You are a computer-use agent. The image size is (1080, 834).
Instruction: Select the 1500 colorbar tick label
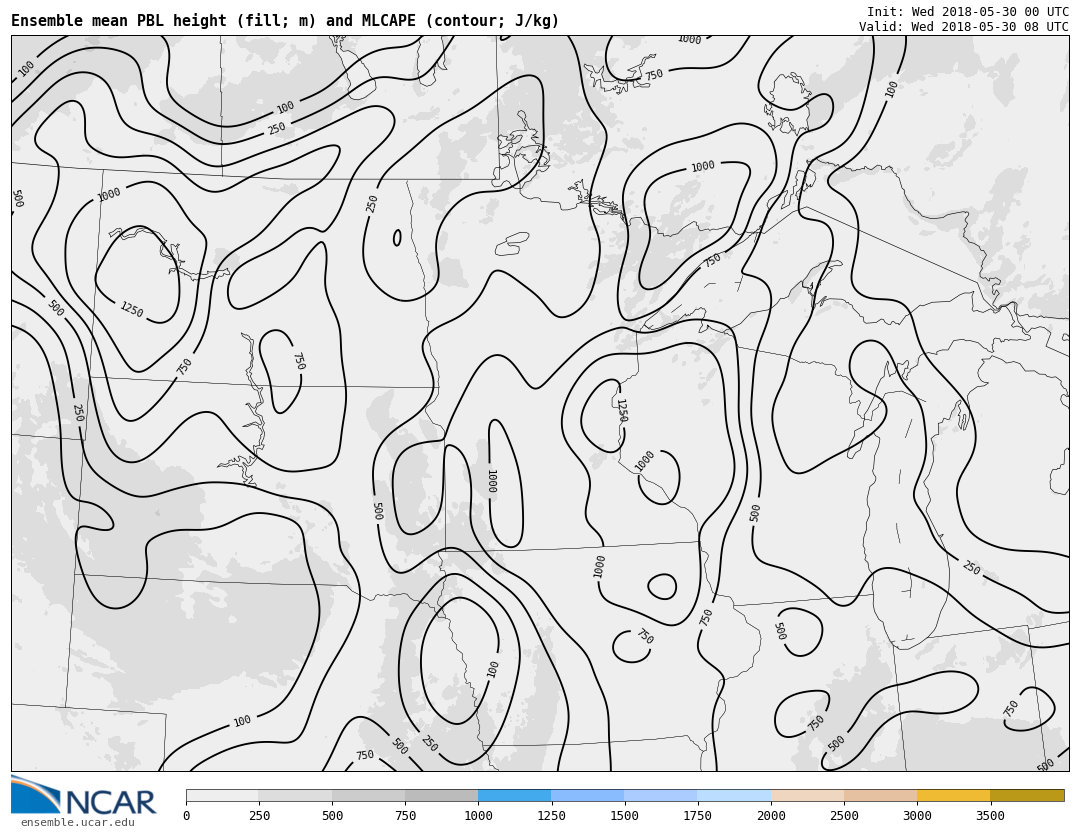pyautogui.click(x=624, y=816)
